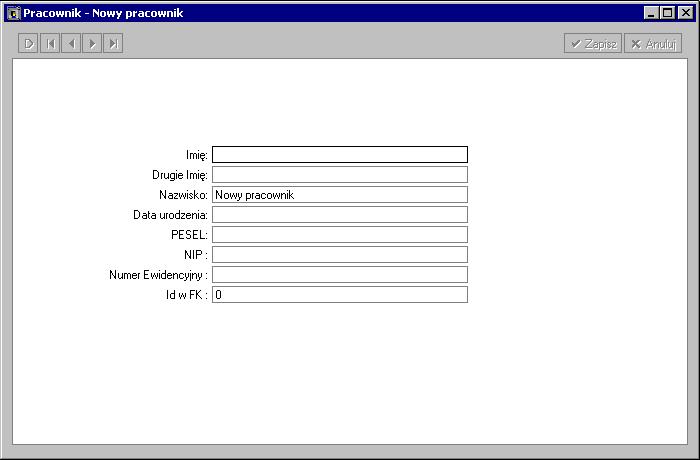Click the Anuluj cancel button
The image size is (700, 460).
tap(653, 43)
